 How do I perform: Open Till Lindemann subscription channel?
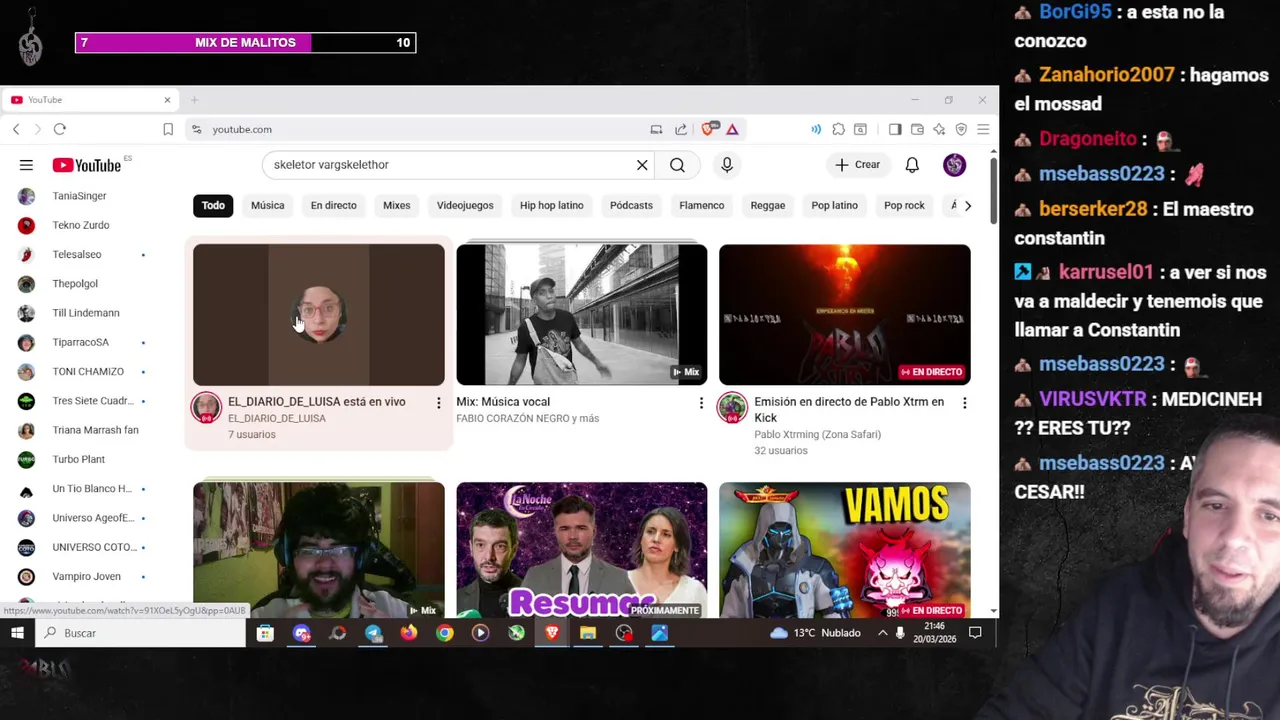(x=85, y=313)
